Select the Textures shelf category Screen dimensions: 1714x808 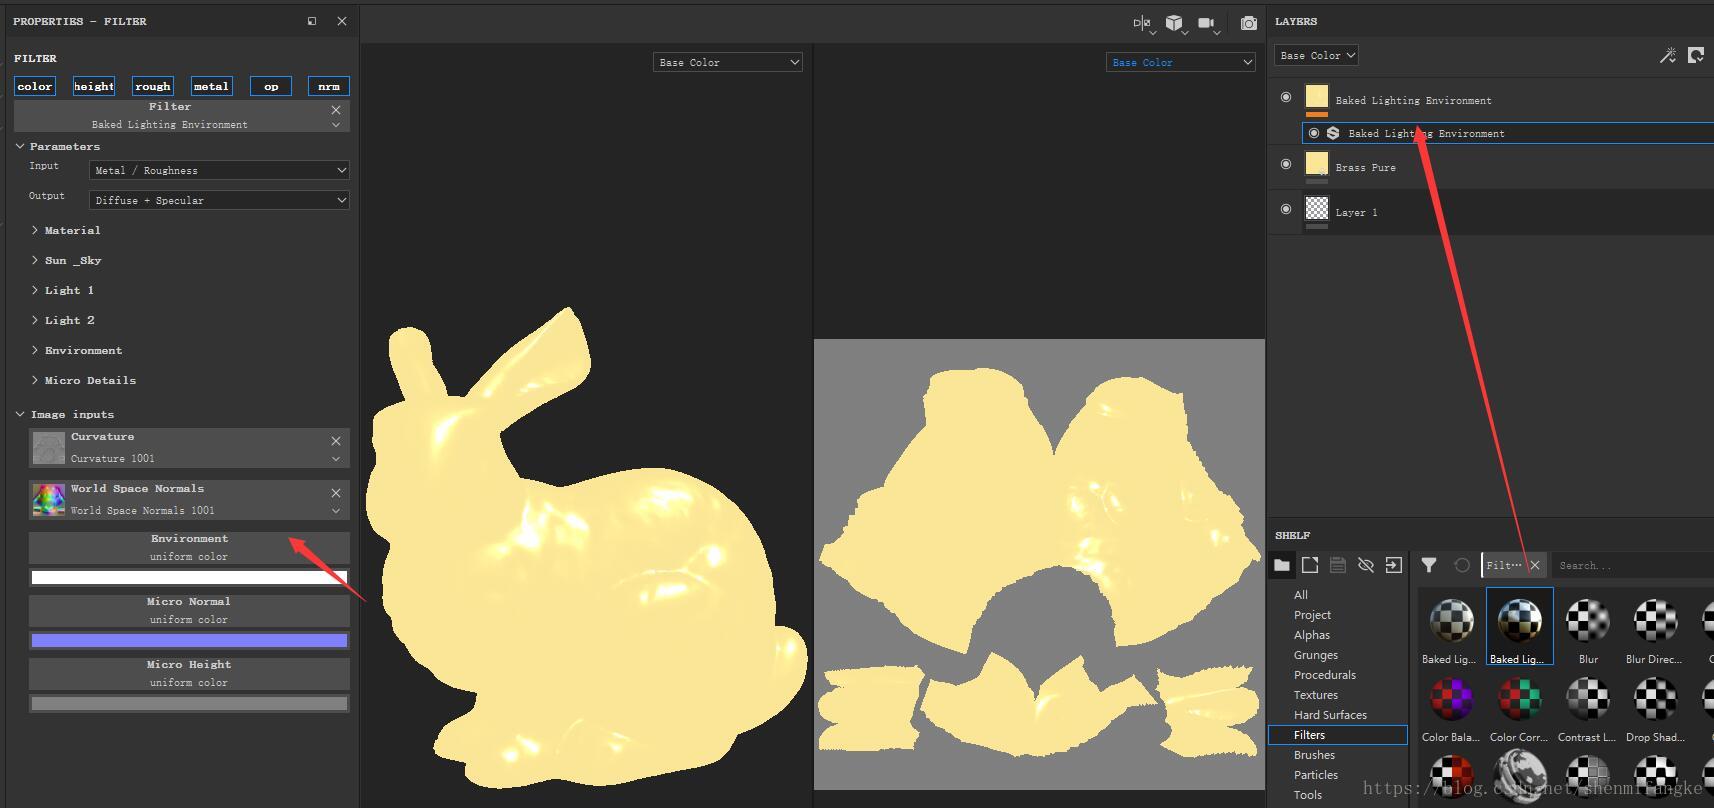click(1316, 695)
